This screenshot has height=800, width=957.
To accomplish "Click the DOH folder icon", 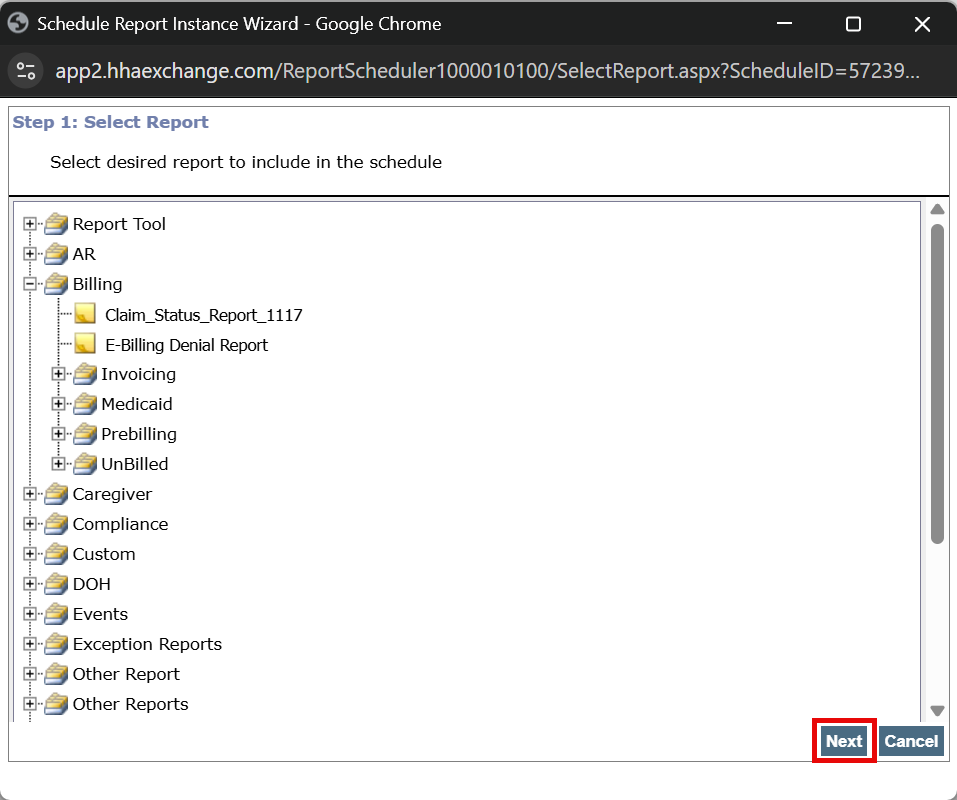I will [x=56, y=584].
